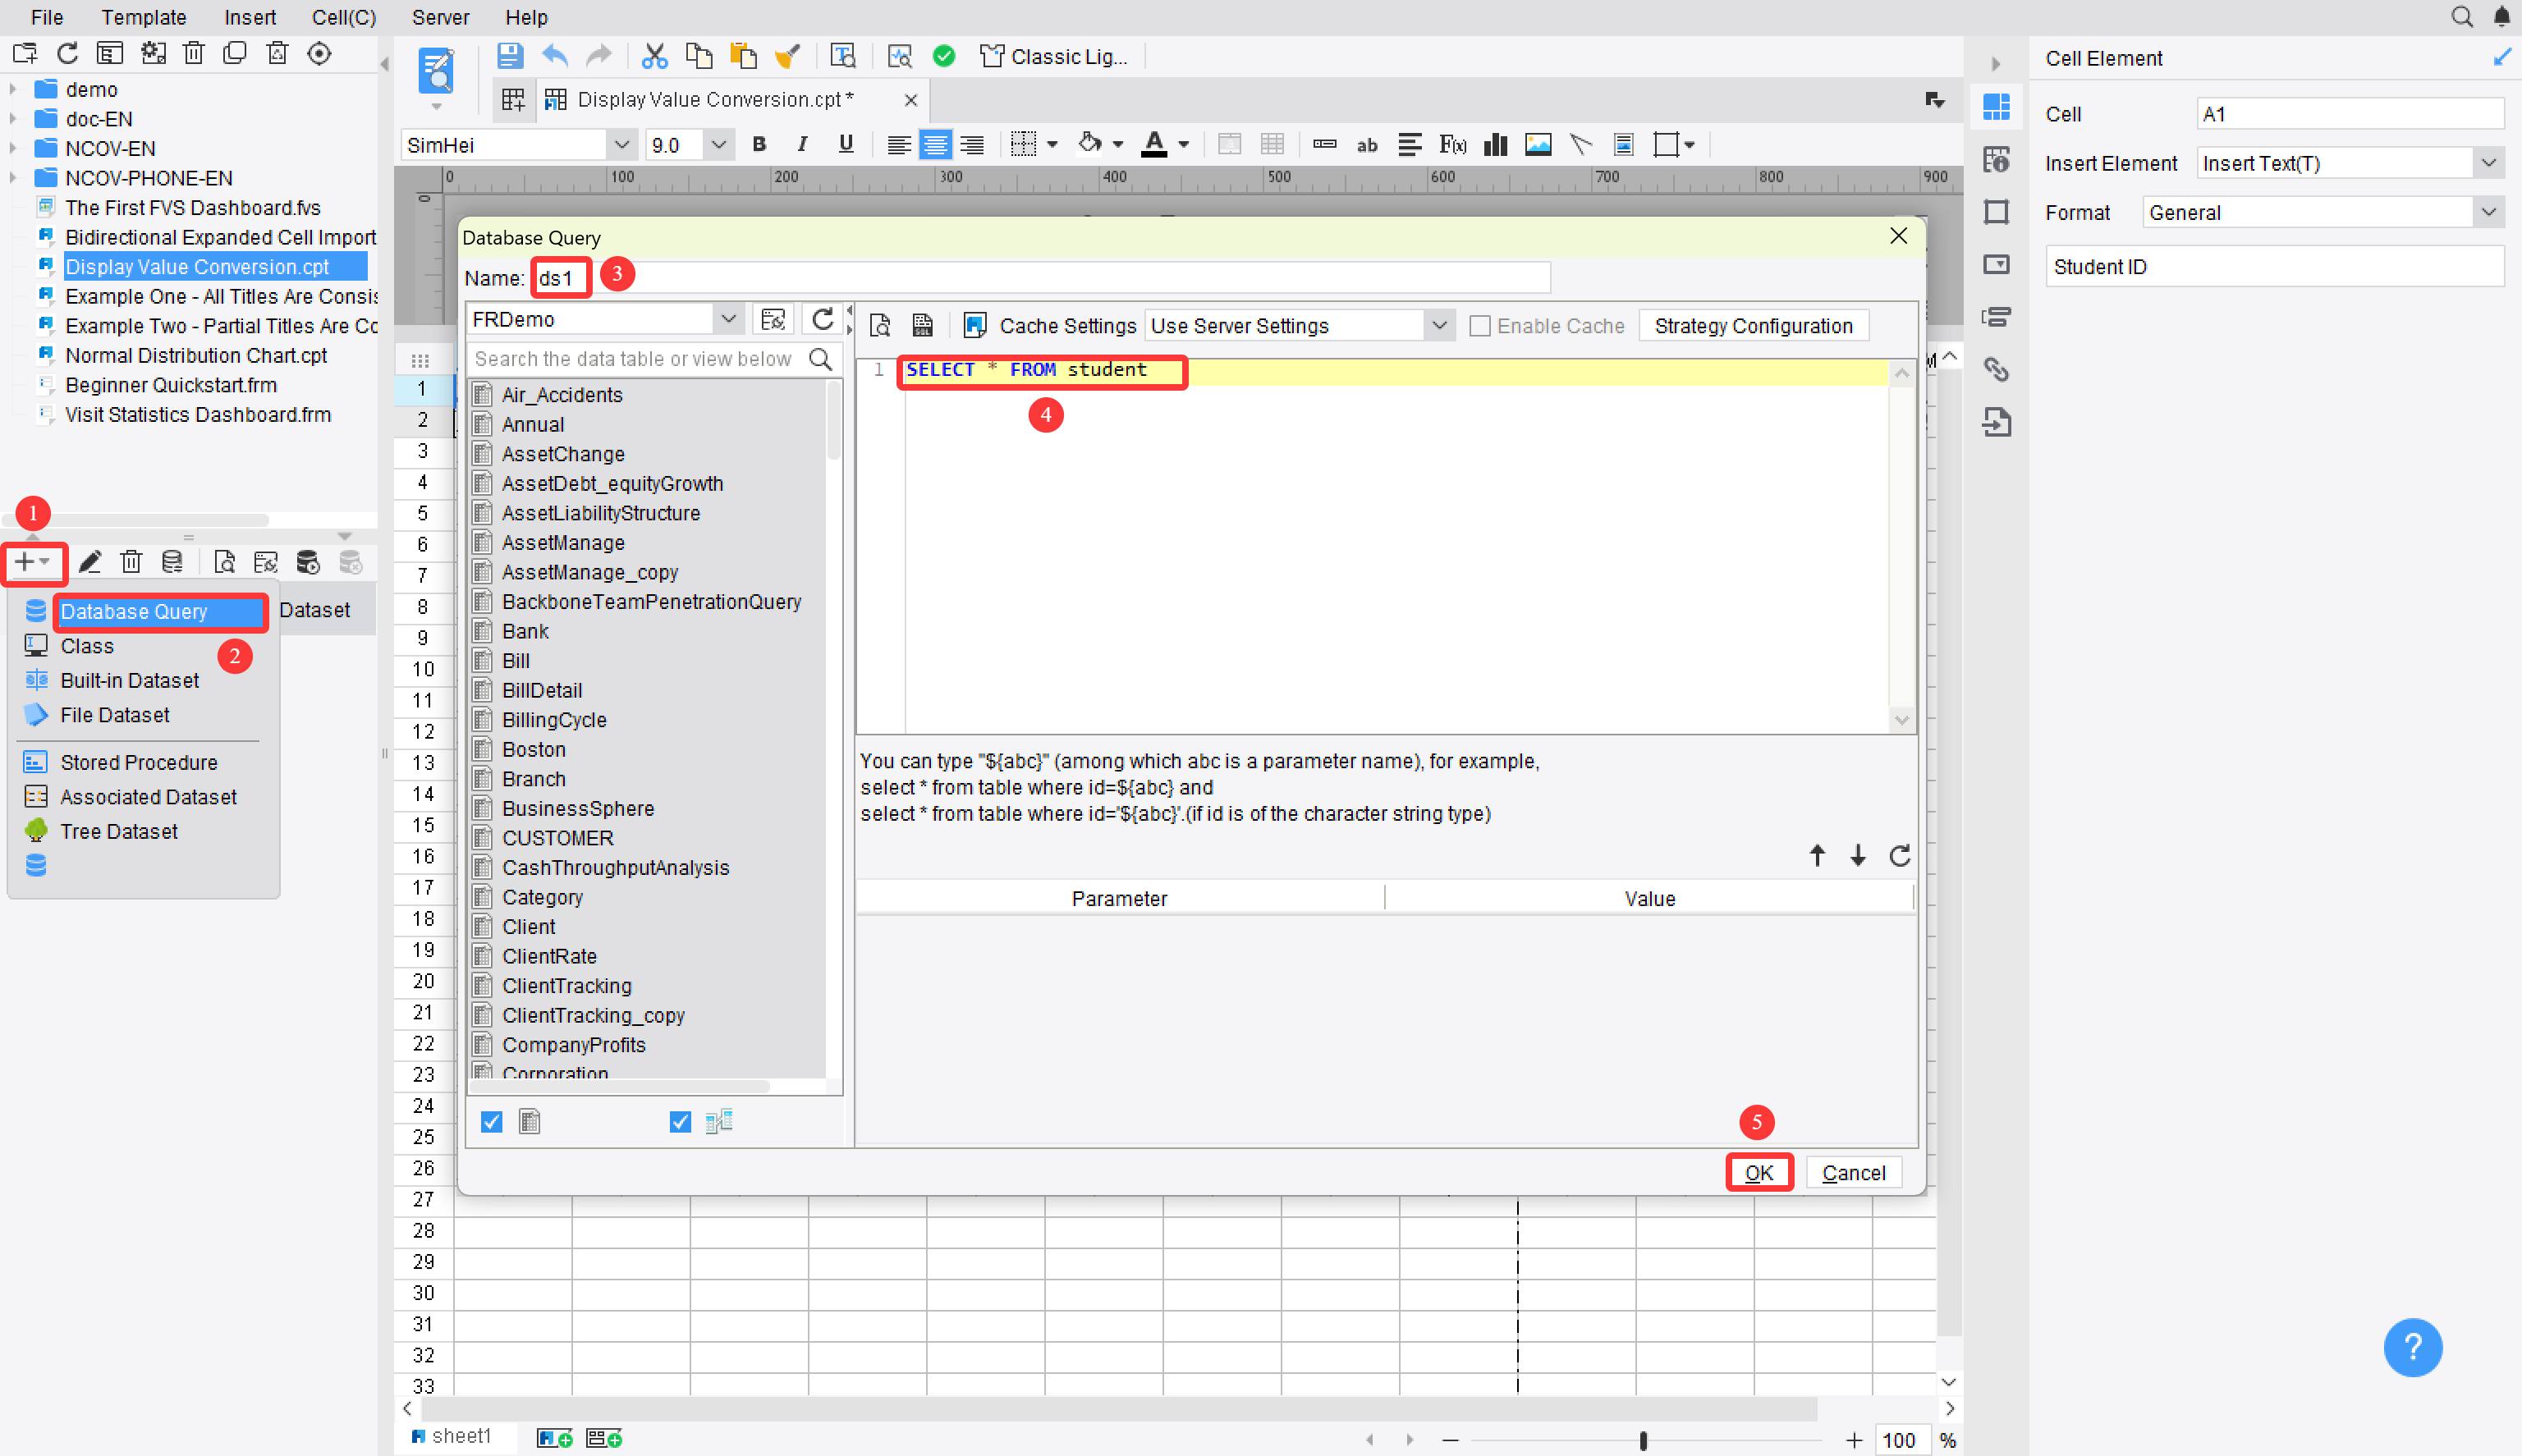Click the Copy icon in the toolbar

tap(698, 56)
